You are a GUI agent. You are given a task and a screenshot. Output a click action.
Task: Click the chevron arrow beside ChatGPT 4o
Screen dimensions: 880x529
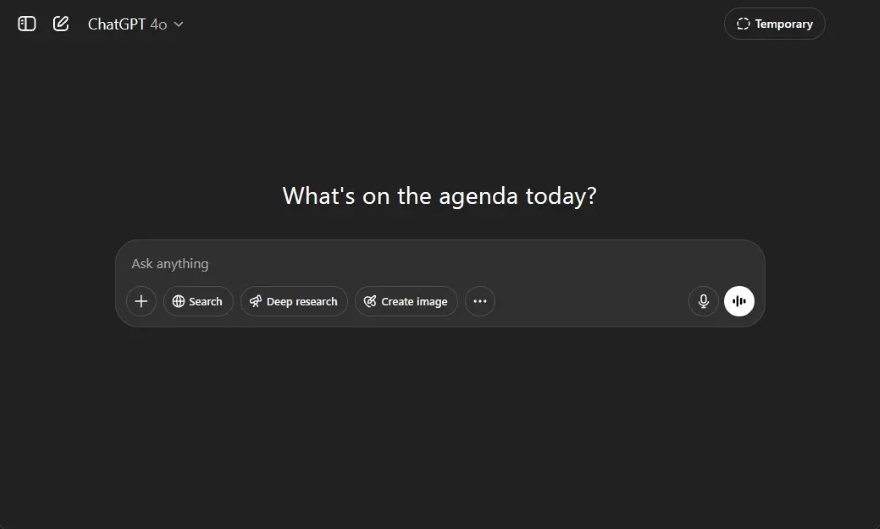click(x=178, y=24)
